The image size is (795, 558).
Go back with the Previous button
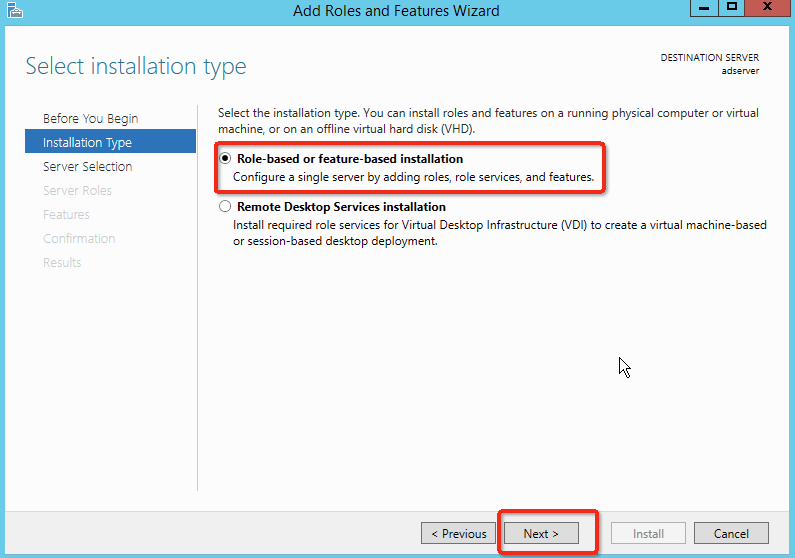[458, 534]
